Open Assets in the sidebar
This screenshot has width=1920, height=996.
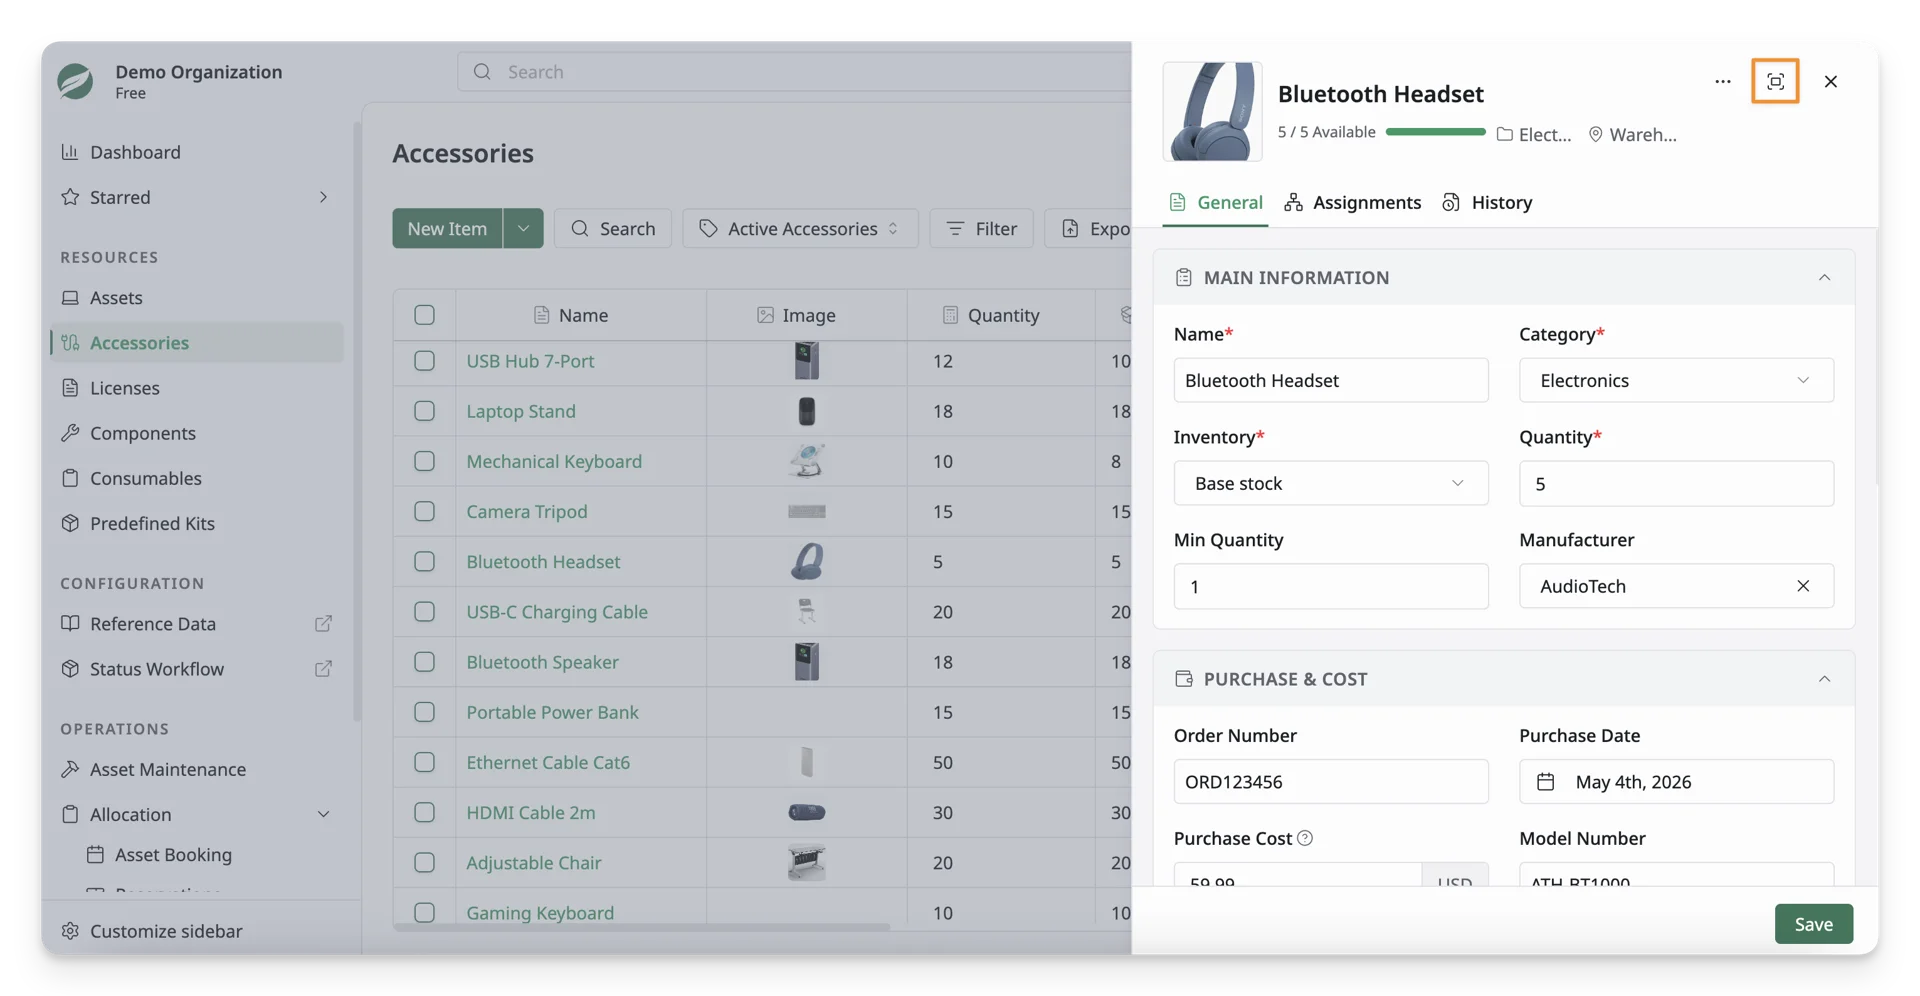116,297
